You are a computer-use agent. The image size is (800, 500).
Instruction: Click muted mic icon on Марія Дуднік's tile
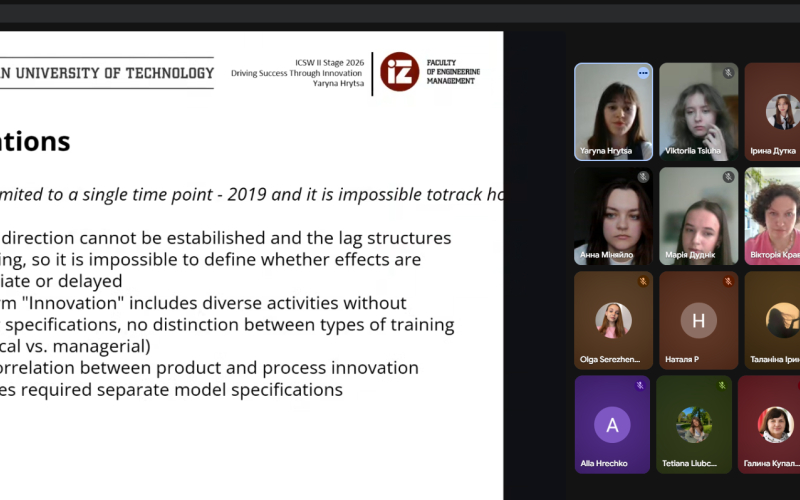pos(728,177)
